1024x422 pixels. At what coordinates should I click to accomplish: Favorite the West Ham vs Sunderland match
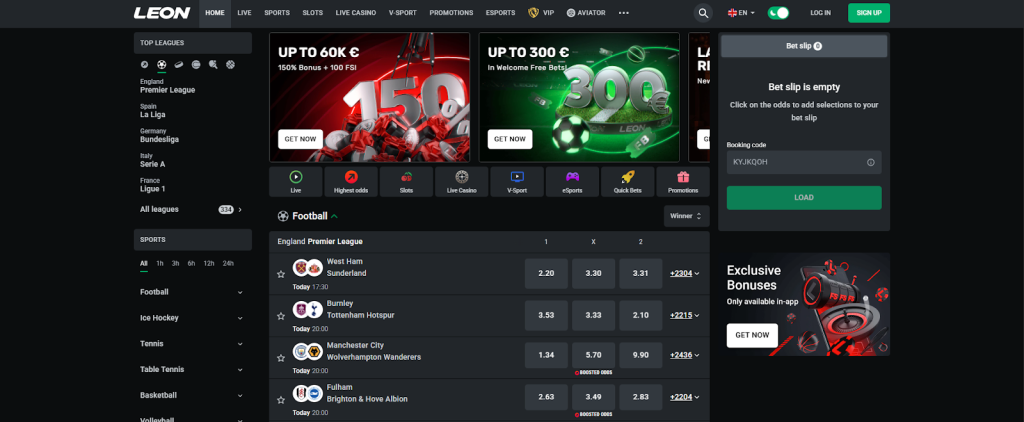[281, 274]
